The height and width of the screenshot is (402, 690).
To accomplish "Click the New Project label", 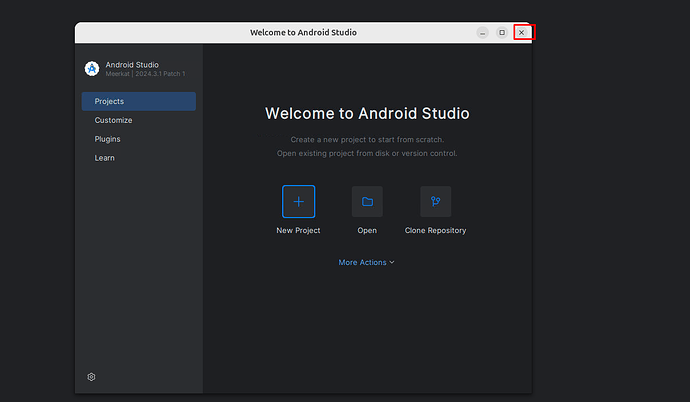I will [x=298, y=230].
